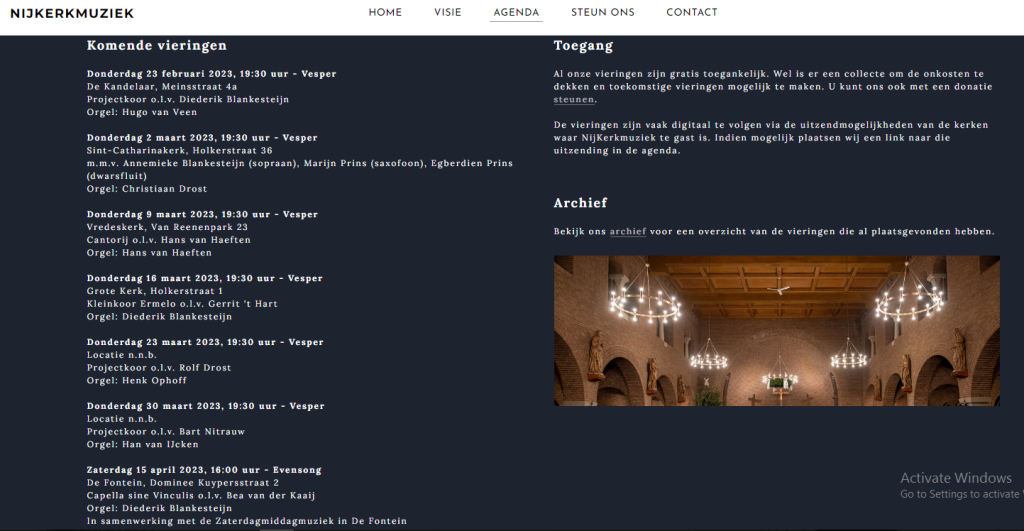Screen dimensions: 1024x531
Task: Click the 'Archief' section heading
Action: (x=580, y=203)
